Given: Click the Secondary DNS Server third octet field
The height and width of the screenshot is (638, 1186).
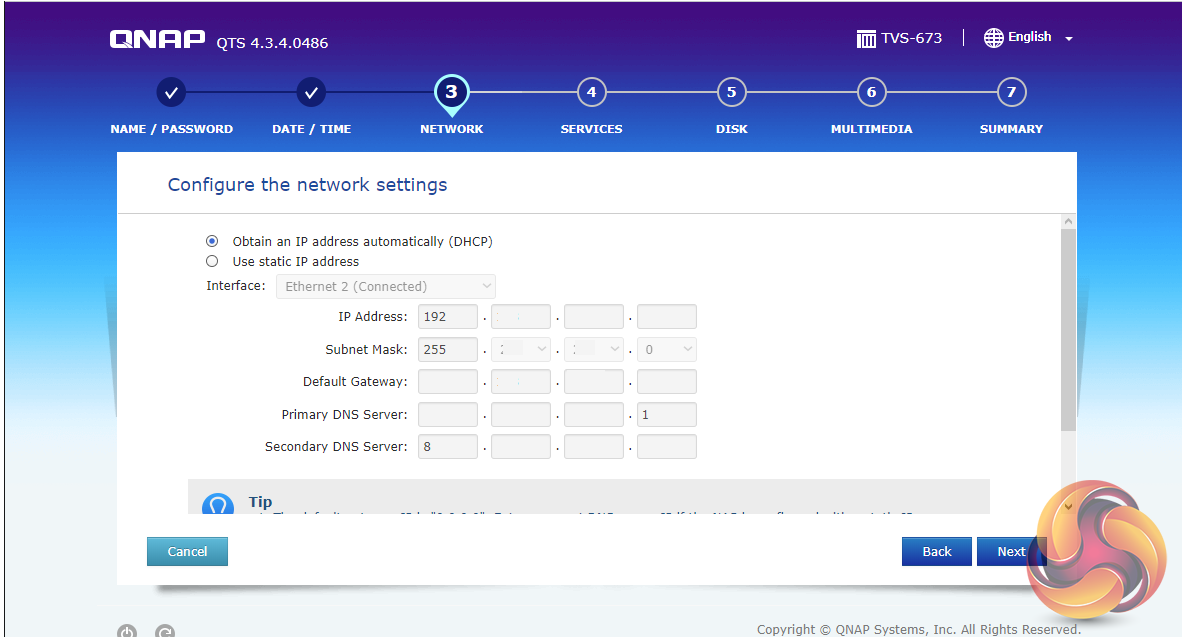Looking at the screenshot, I should [594, 447].
